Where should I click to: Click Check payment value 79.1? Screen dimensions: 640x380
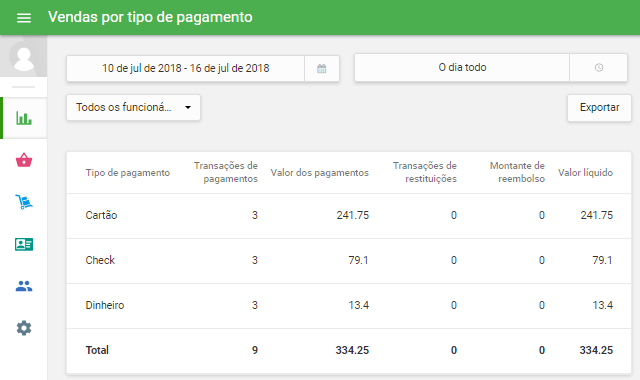(358, 260)
